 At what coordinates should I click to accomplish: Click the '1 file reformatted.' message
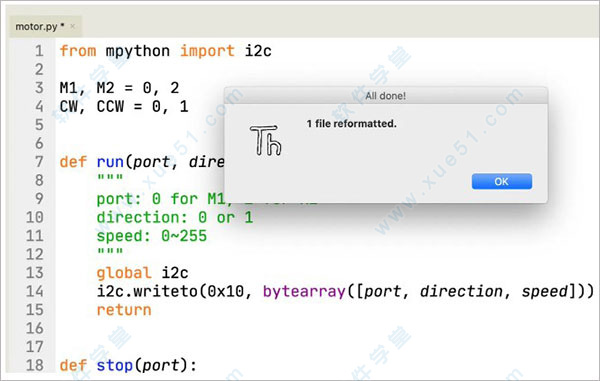click(351, 124)
